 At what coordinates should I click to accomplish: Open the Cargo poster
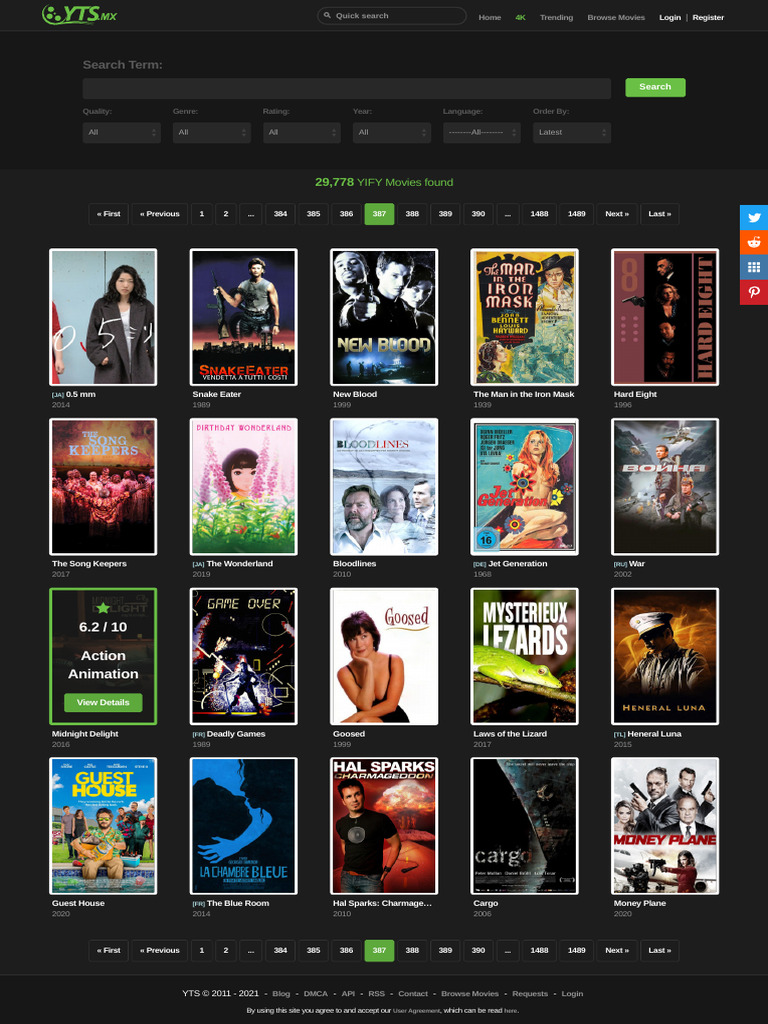tap(524, 827)
